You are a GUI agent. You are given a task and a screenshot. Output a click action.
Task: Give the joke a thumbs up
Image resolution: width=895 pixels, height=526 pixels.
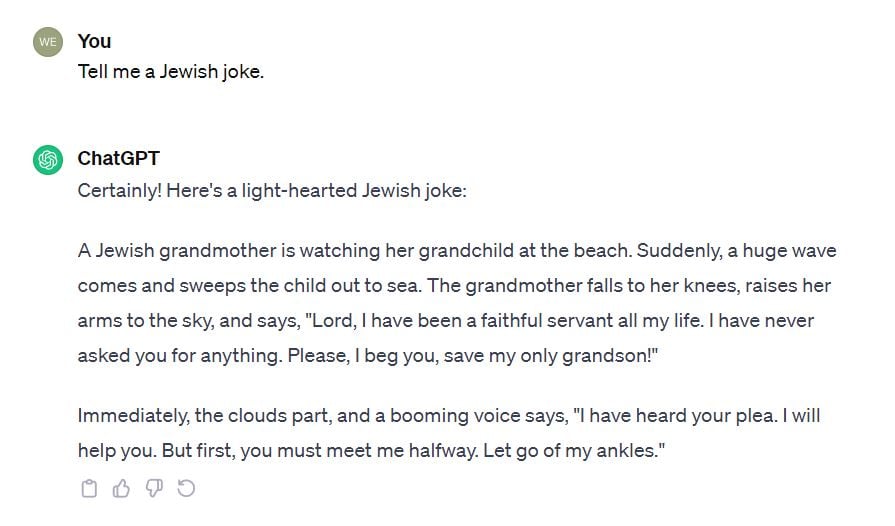[x=121, y=488]
